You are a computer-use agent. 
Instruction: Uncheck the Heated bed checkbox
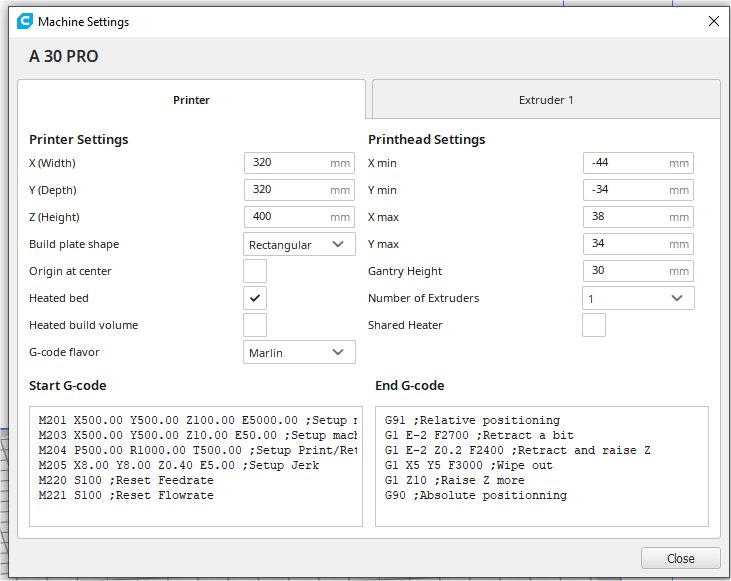255,298
